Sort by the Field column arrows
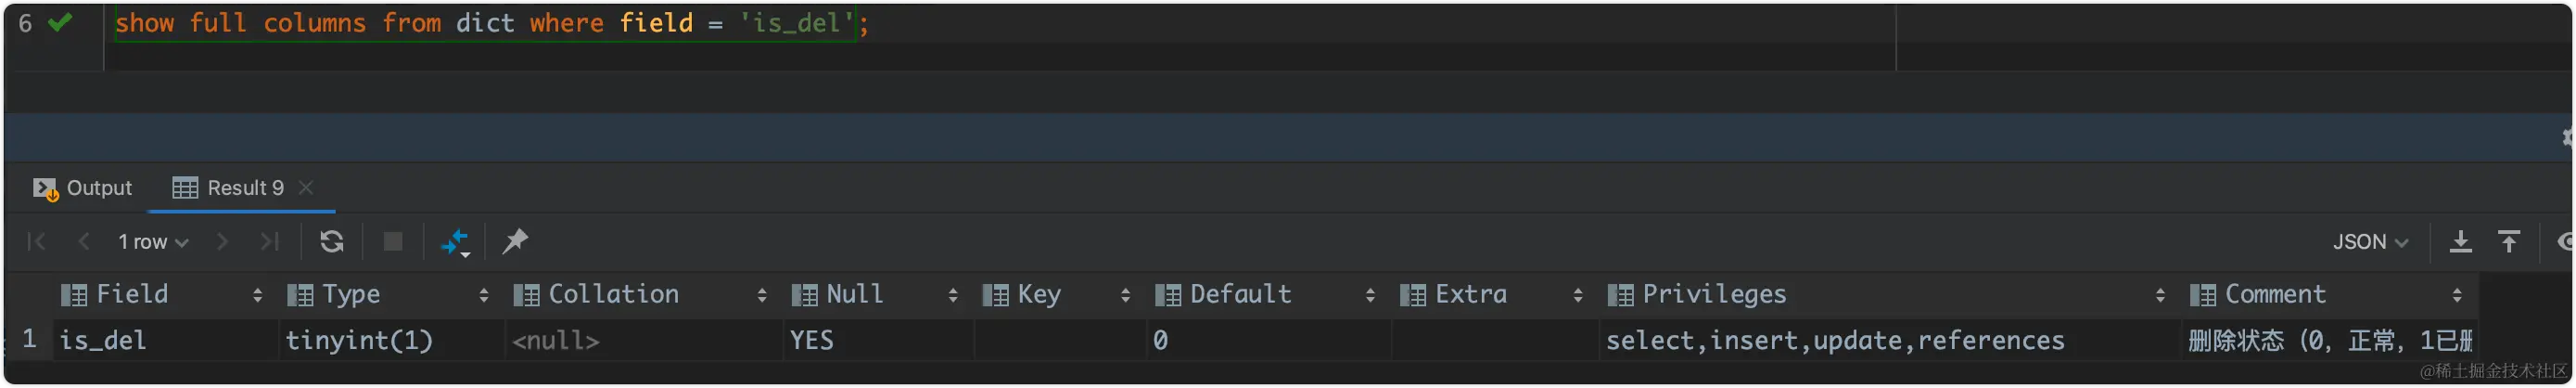Image resolution: width=2576 pixels, height=388 pixels. tap(257, 295)
